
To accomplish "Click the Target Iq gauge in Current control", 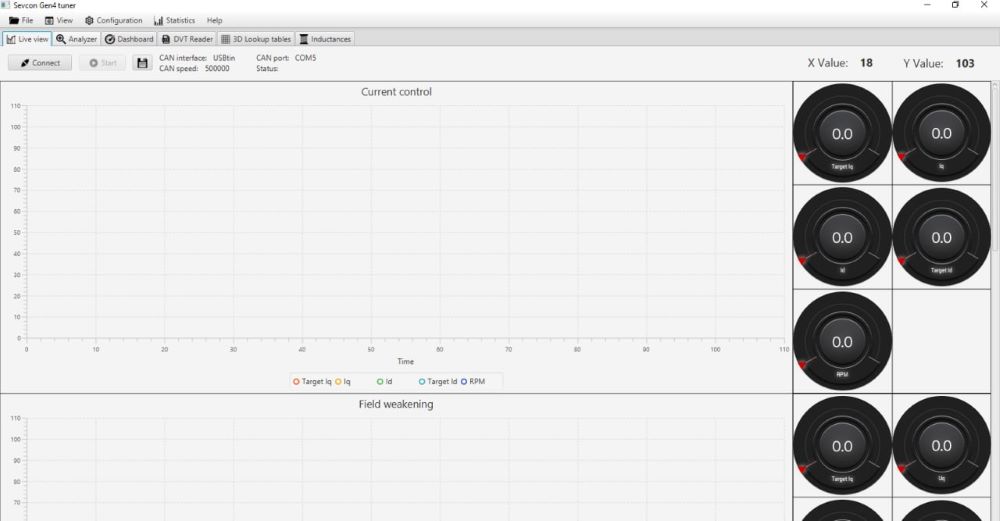I will 842,133.
